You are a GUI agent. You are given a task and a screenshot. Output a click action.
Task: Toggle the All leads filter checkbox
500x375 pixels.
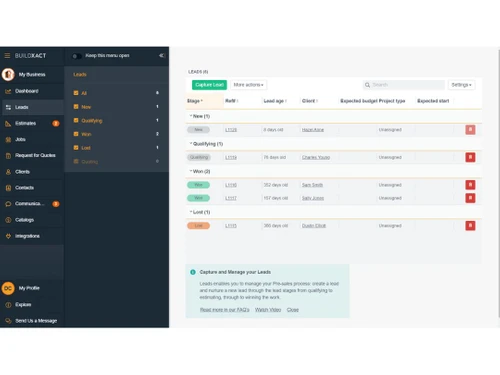76,93
